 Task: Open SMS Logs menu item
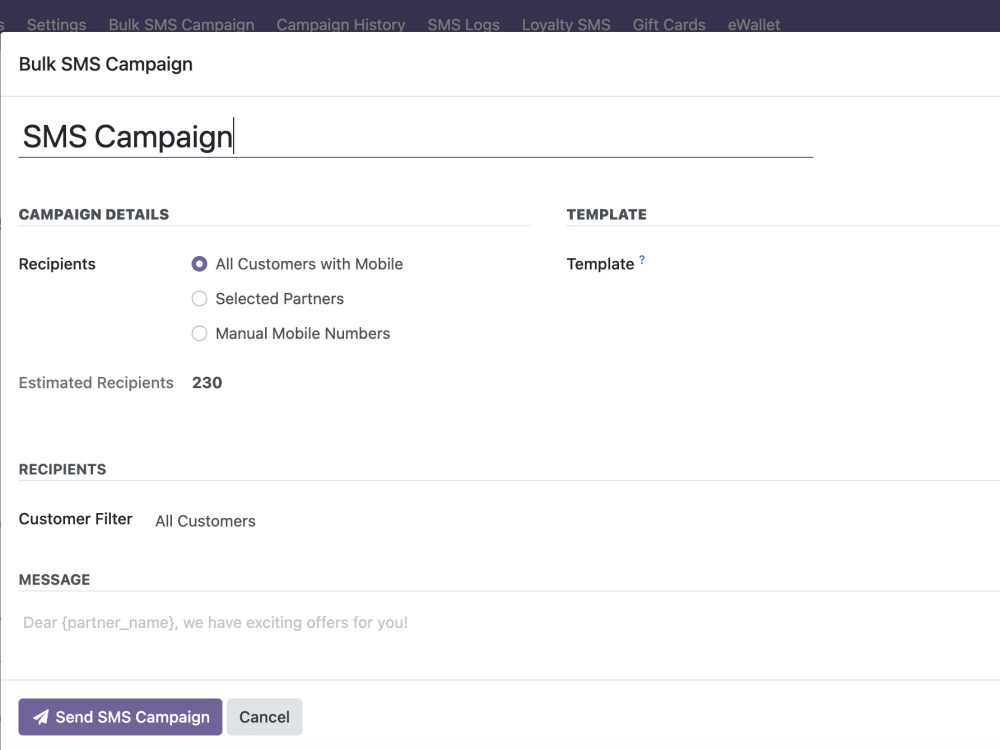pos(464,24)
